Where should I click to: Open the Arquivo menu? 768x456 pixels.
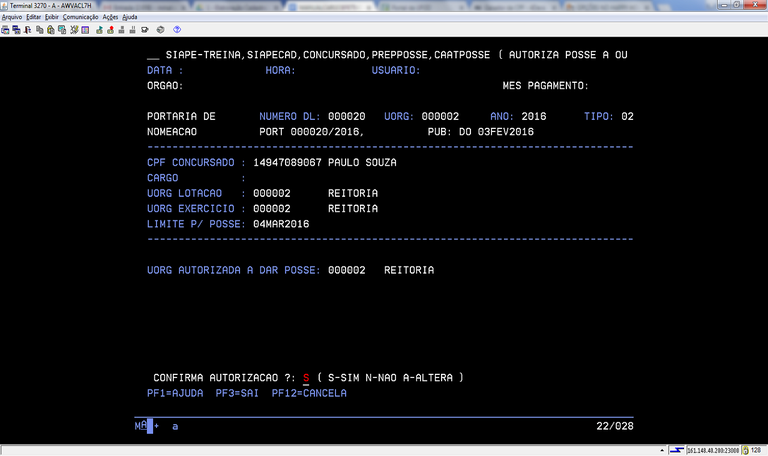12,17
